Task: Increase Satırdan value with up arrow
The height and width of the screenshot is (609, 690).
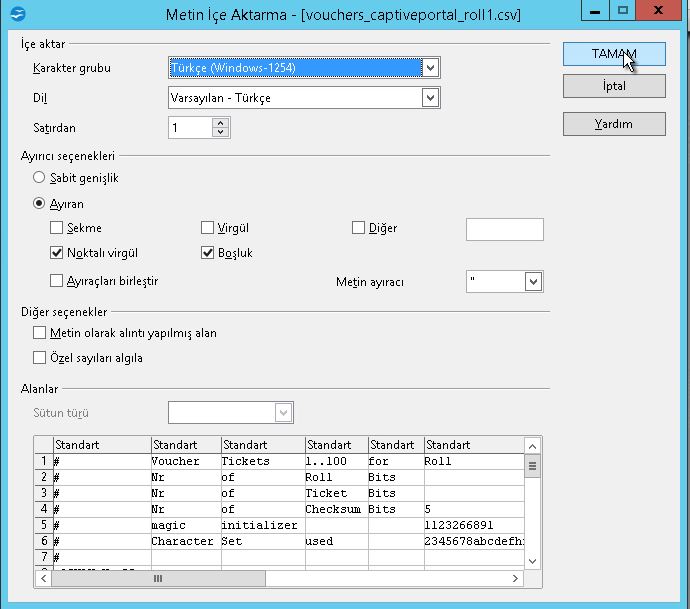Action: [x=221, y=123]
